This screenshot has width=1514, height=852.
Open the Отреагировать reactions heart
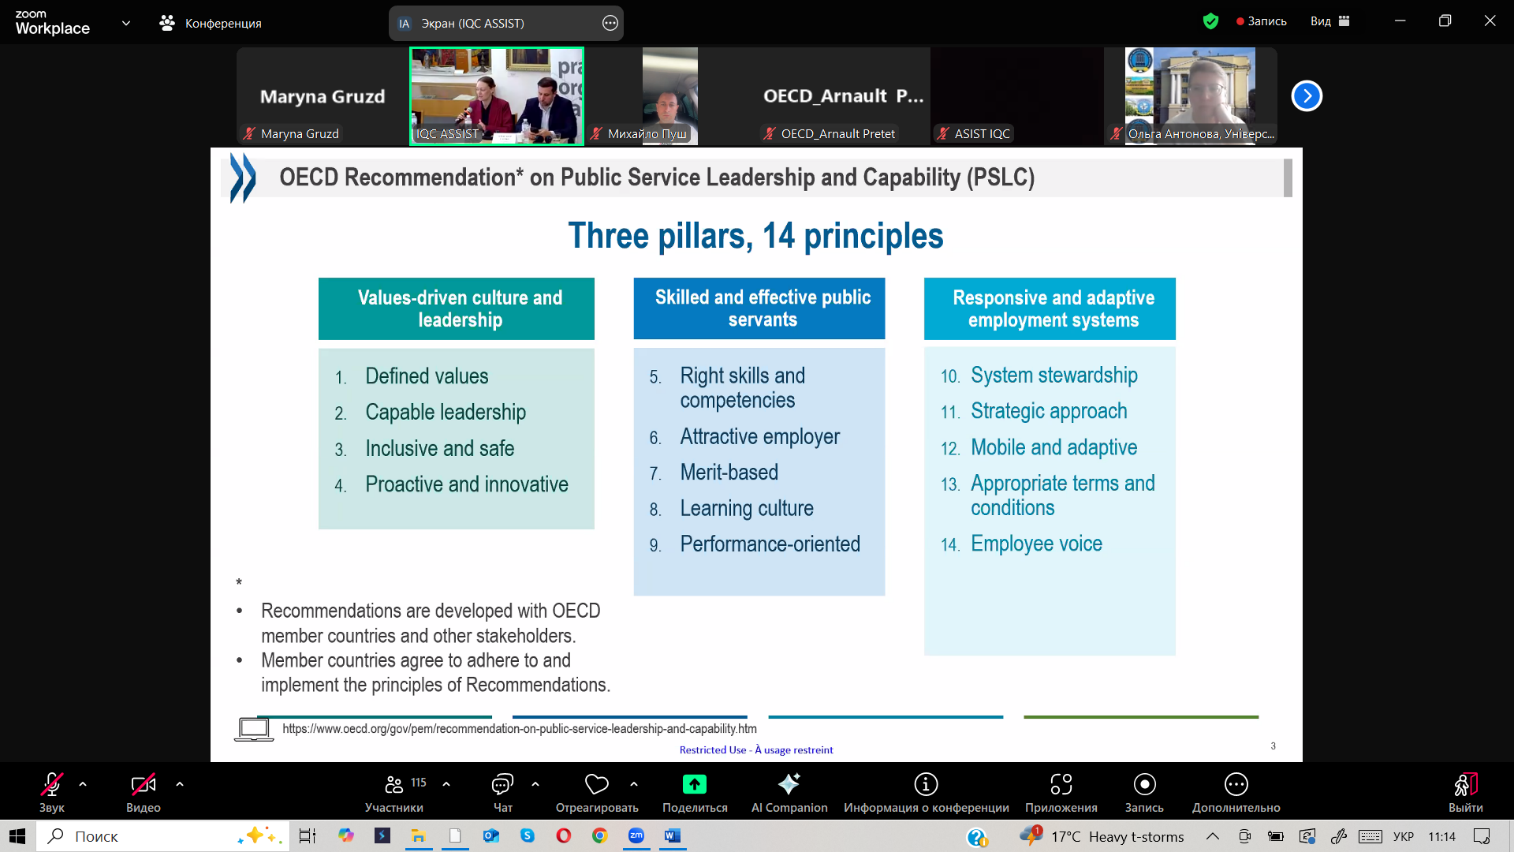(597, 792)
